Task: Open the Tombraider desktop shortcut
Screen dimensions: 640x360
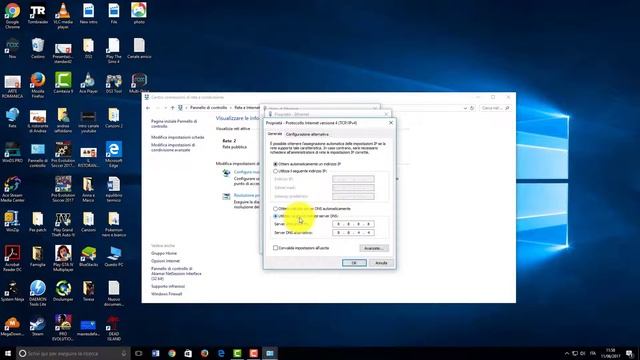Action: [x=38, y=13]
